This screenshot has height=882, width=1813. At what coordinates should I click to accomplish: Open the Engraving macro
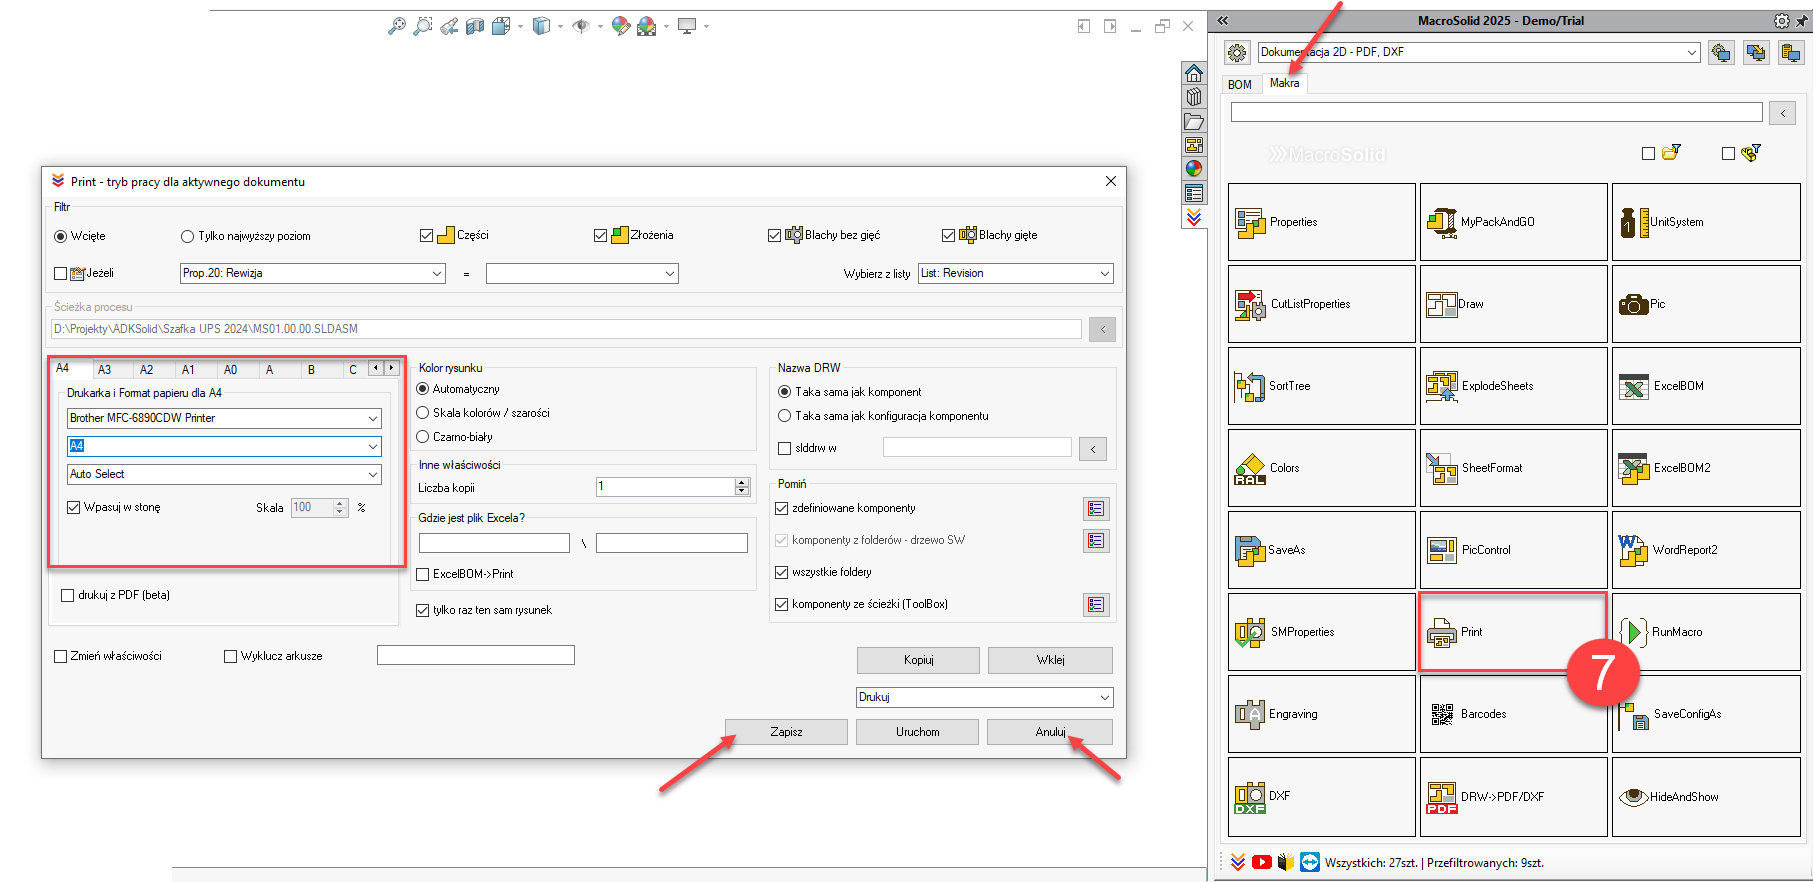tap(1321, 714)
